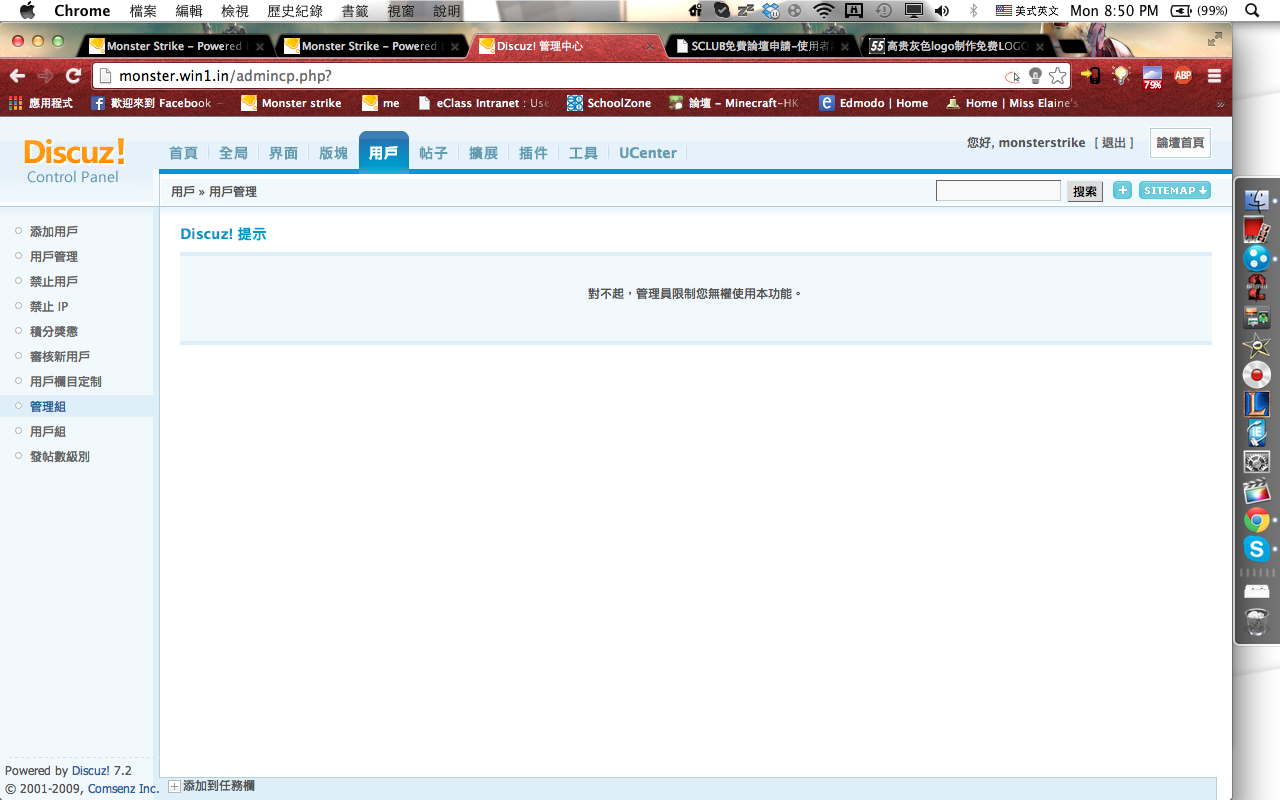Switch to the 版塊 admin tab
1280x800 pixels.
(333, 153)
